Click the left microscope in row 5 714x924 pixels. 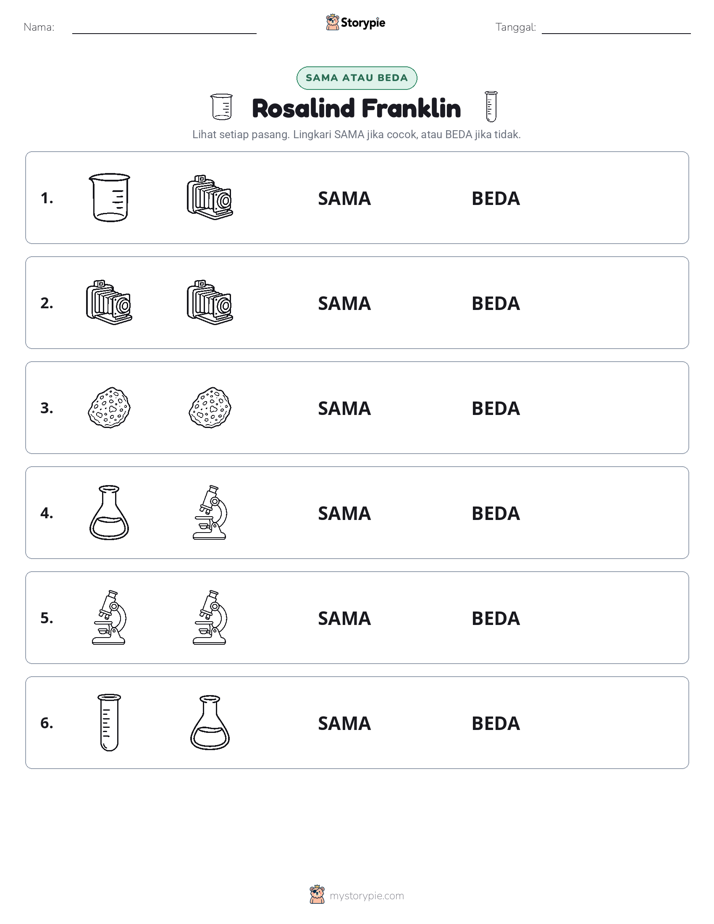(x=109, y=617)
